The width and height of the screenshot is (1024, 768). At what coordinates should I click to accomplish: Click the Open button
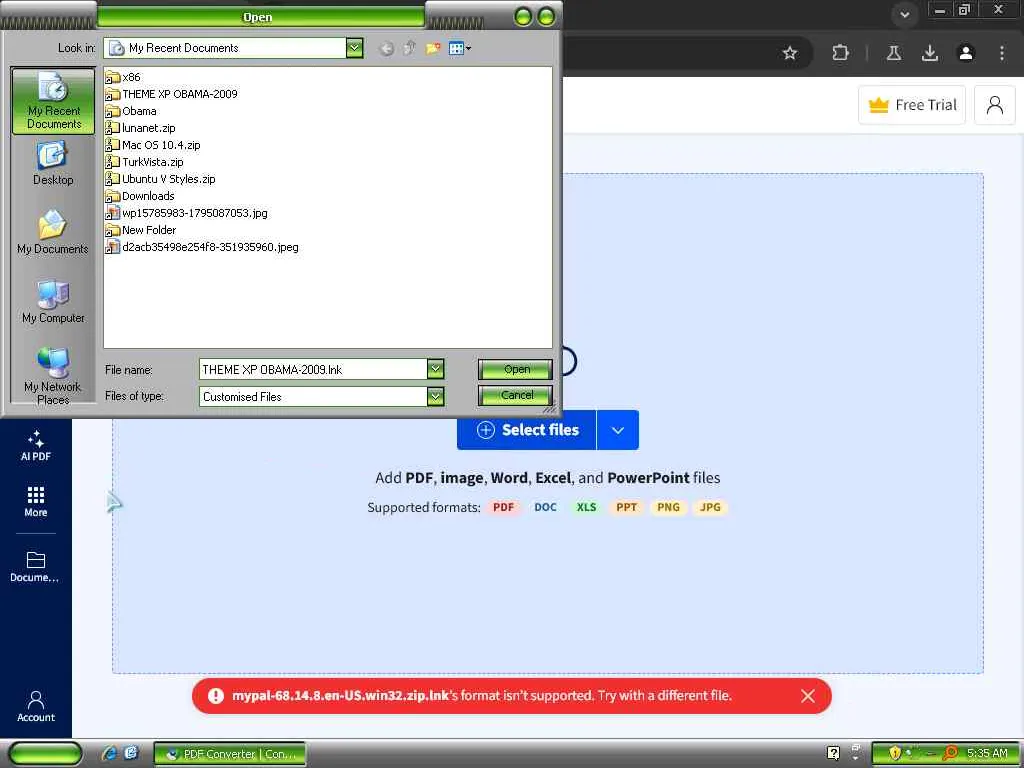(516, 369)
